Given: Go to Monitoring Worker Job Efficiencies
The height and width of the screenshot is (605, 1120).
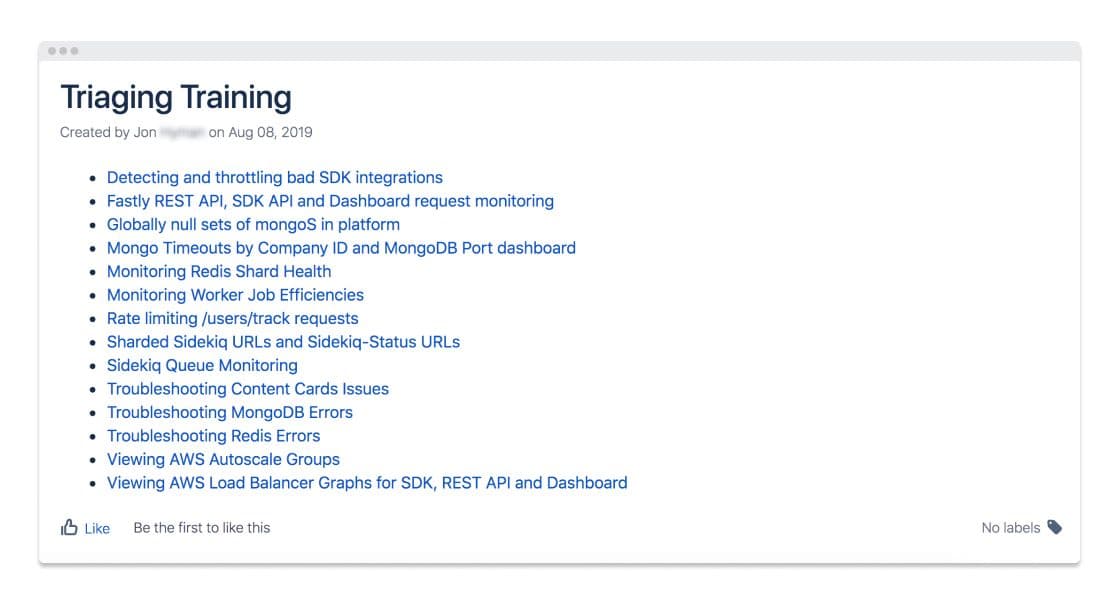Looking at the screenshot, I should (x=235, y=295).
